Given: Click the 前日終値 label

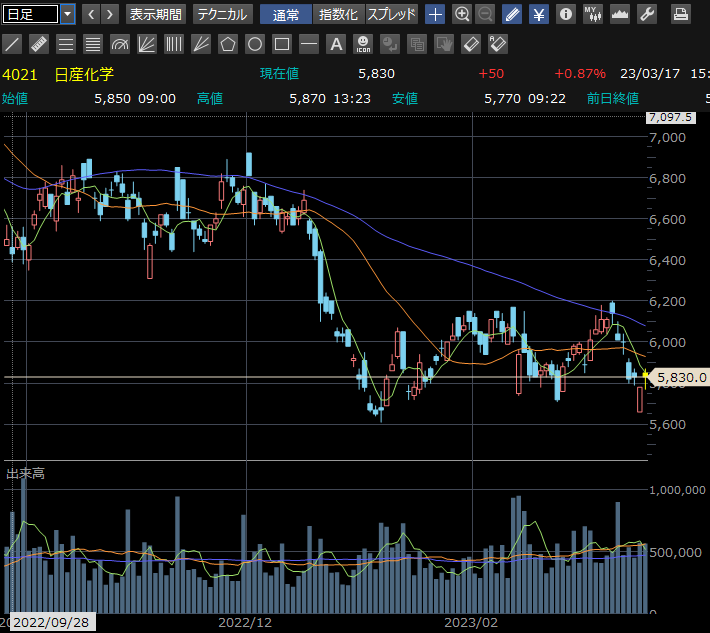Looking at the screenshot, I should [613, 98].
